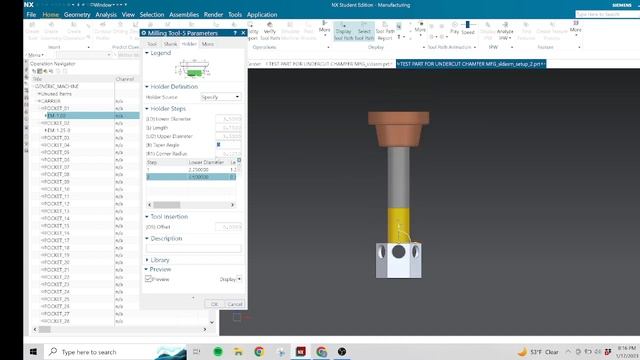Switch to the Holder tab
The height and width of the screenshot is (360, 640).
[x=189, y=44]
